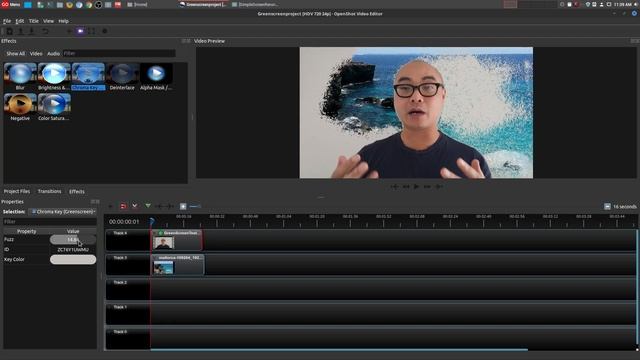Click the Fast Forward playback button
Viewport: 640px width, 360px height.
[x=427, y=187]
